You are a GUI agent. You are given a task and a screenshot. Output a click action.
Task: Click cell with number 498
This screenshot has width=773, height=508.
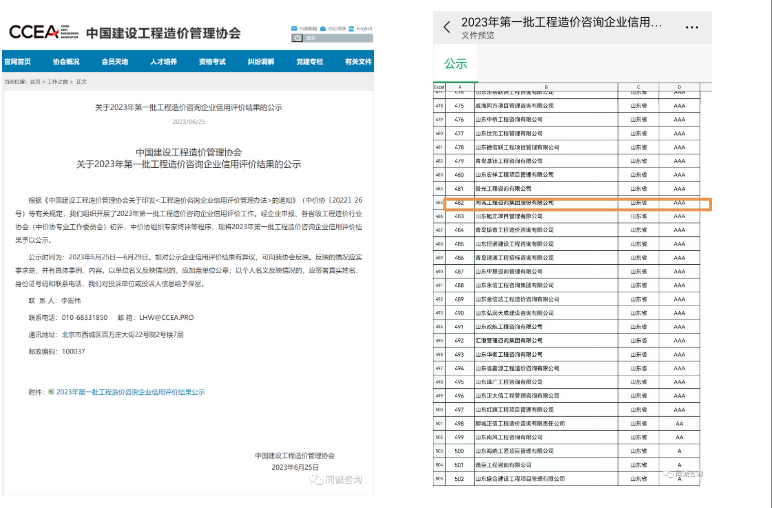point(459,423)
